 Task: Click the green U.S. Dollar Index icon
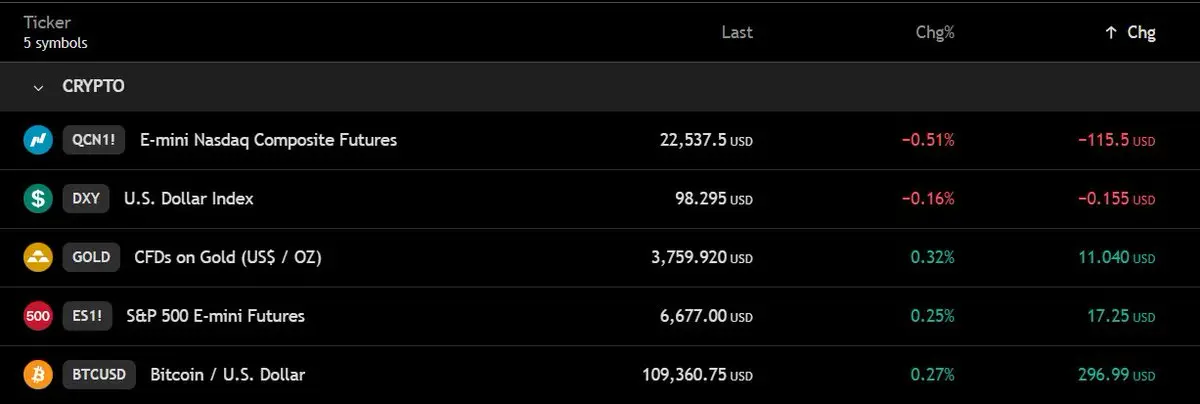(38, 199)
